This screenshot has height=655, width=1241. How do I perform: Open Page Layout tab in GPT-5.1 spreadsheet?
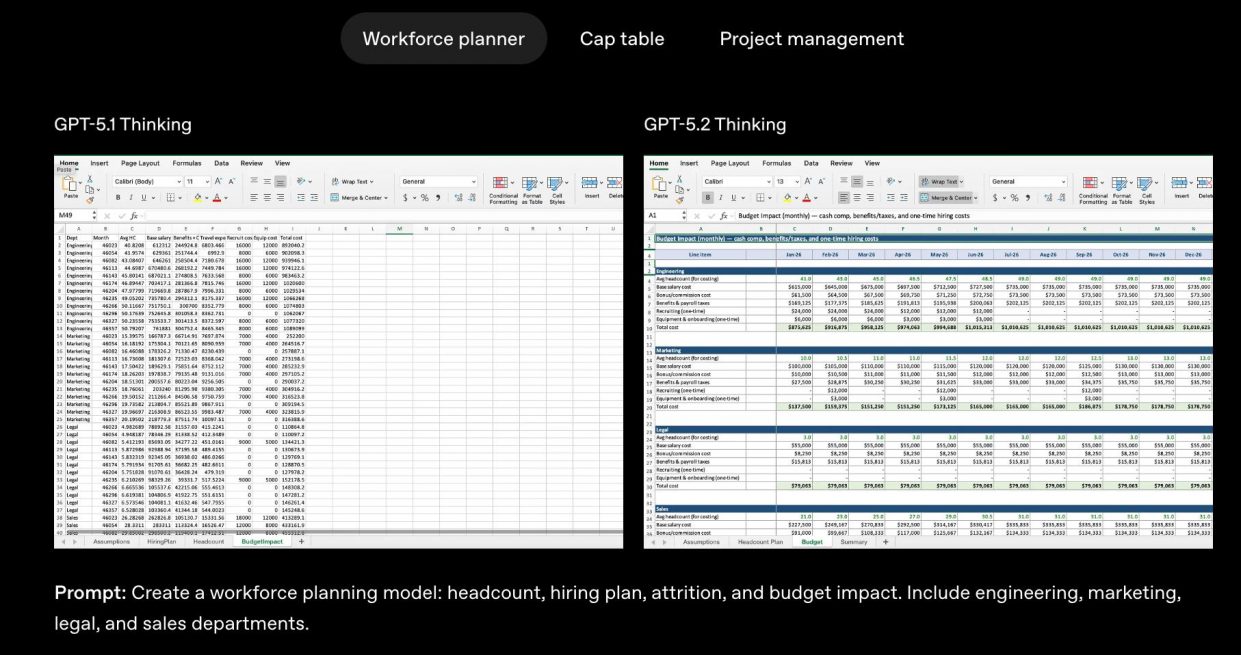[x=140, y=163]
